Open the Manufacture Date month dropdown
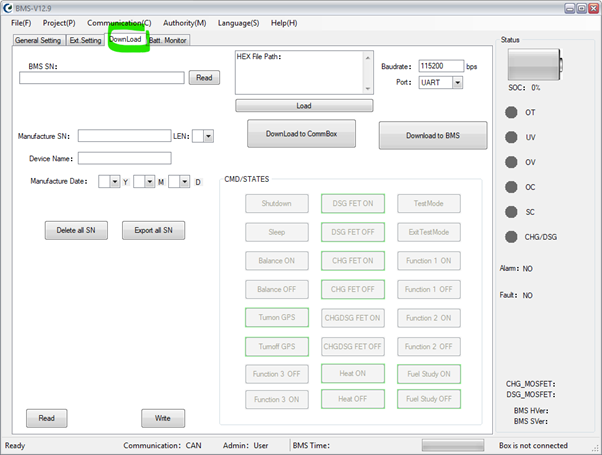The image size is (602, 455). [x=150, y=181]
